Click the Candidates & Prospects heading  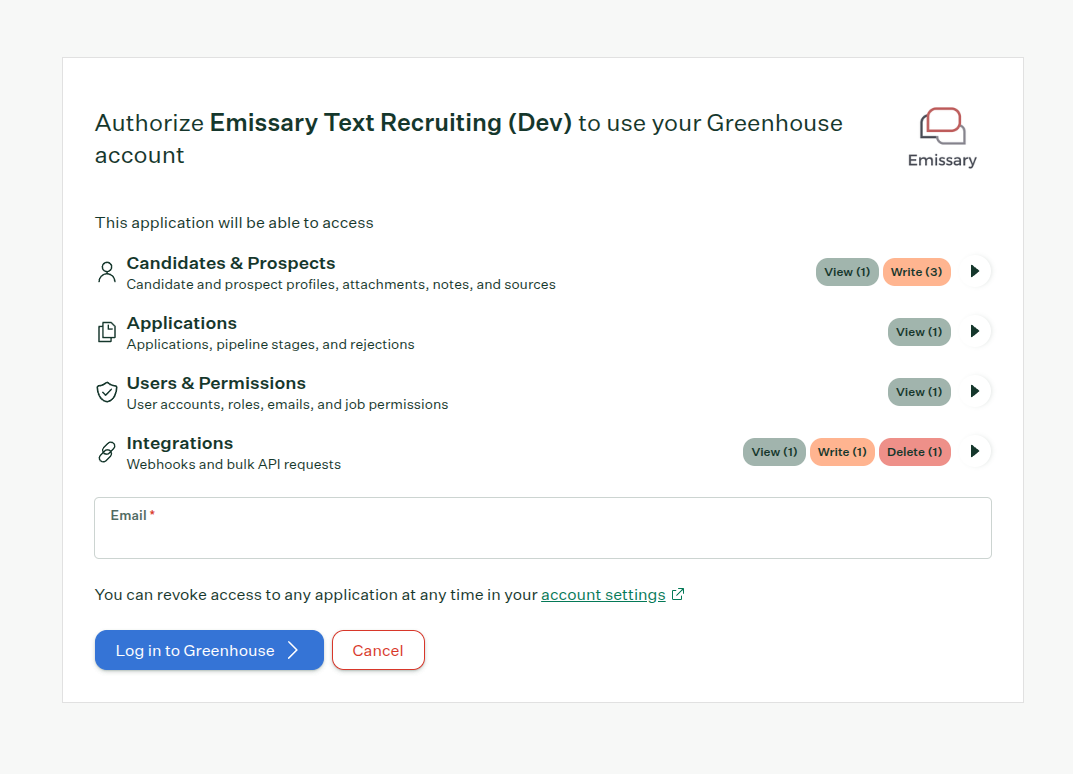pos(231,263)
